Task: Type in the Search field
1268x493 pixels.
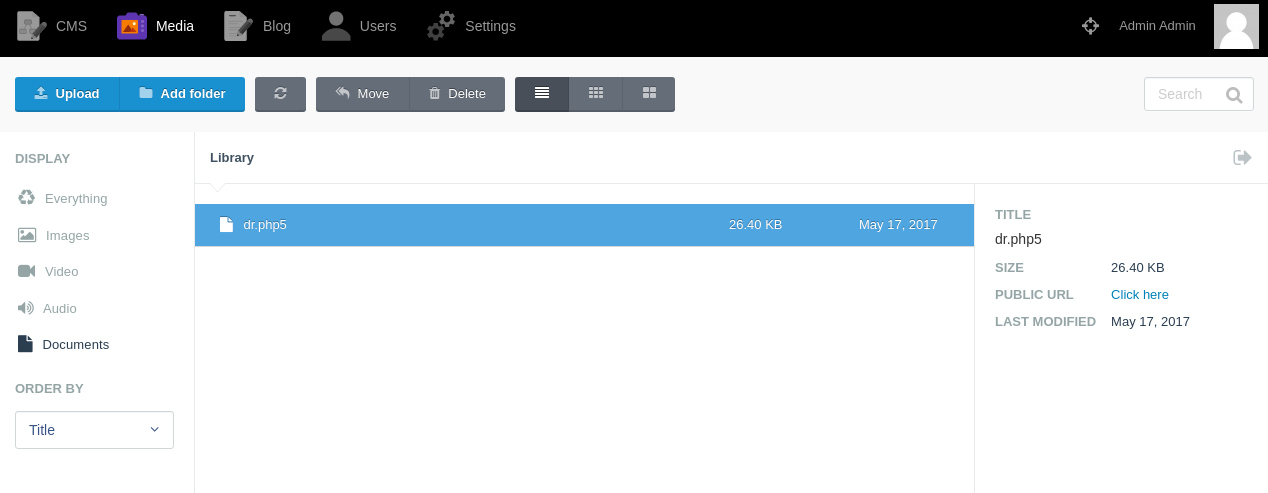Action: 1183,94
